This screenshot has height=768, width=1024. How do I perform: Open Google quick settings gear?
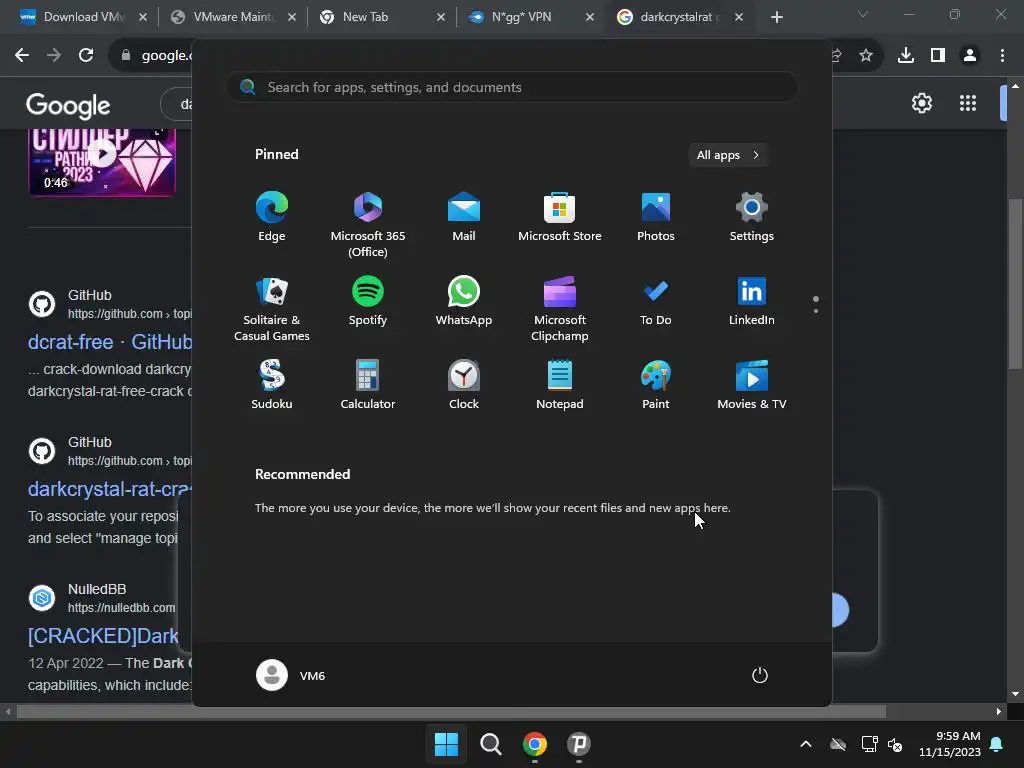pos(921,103)
